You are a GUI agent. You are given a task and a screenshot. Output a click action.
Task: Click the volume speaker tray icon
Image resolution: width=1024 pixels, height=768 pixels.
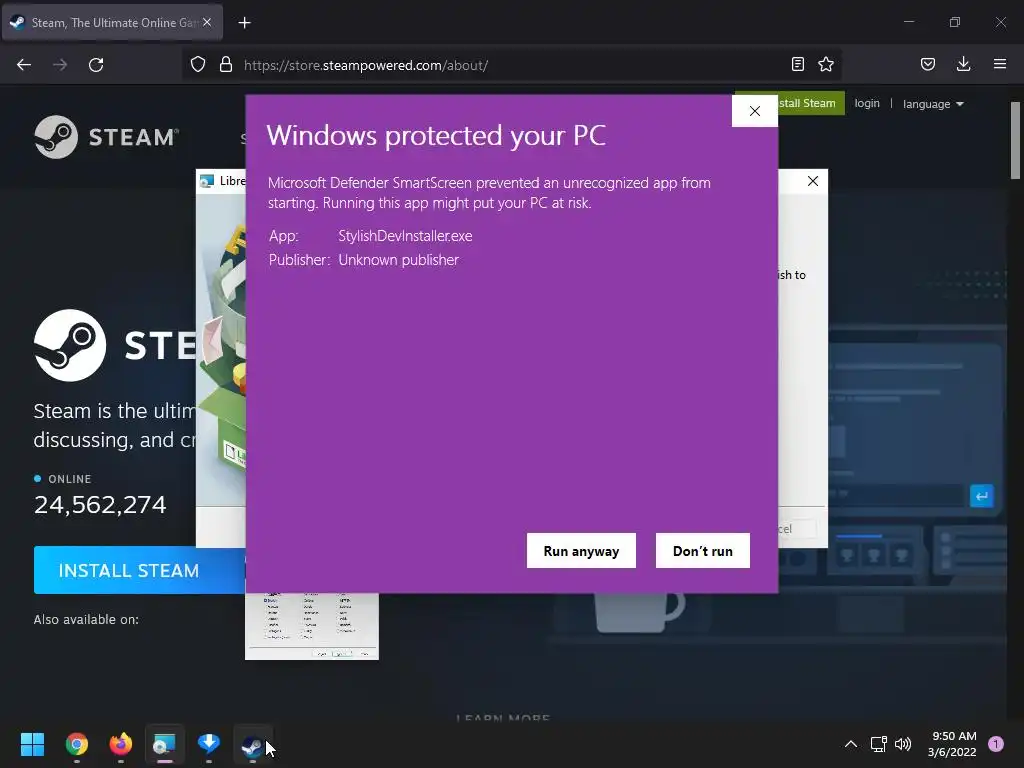point(903,744)
